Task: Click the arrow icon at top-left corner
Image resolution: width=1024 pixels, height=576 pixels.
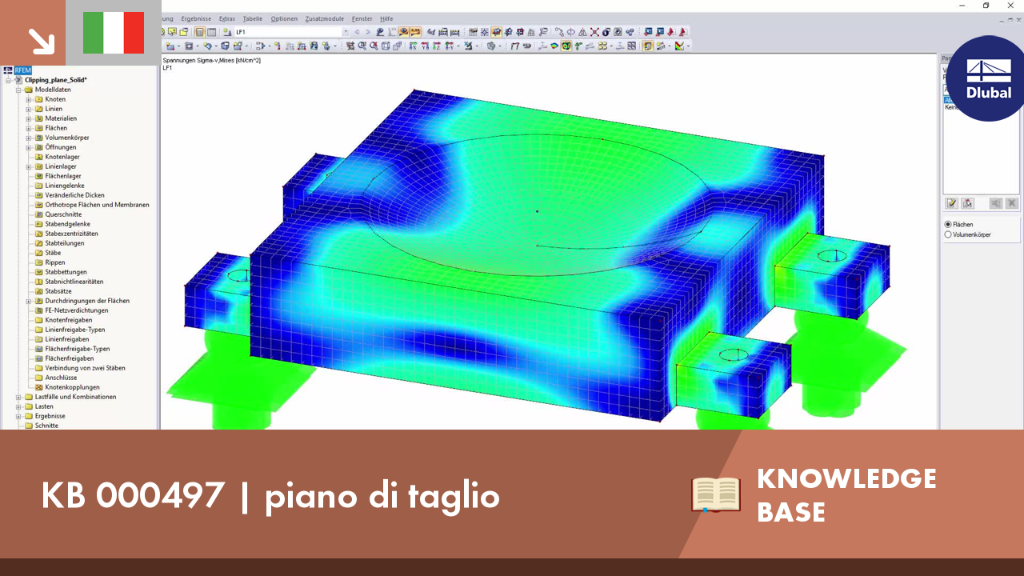Action: pos(41,41)
